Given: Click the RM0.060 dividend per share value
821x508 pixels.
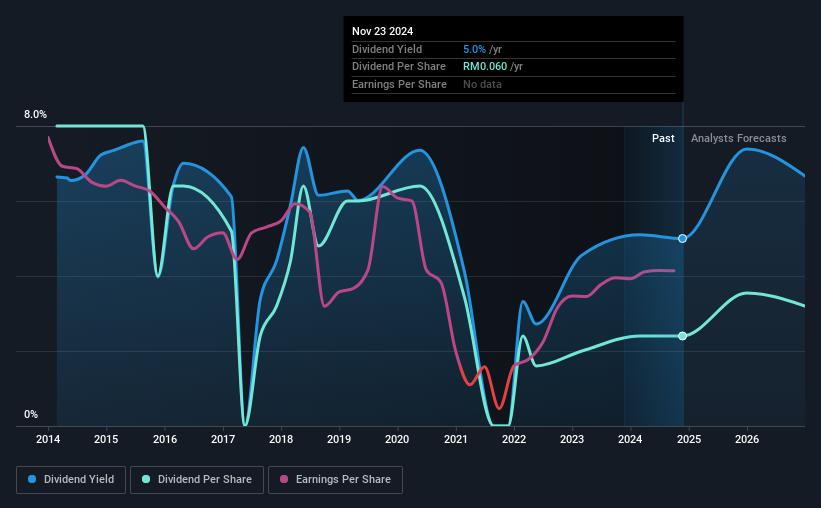Looking at the screenshot, I should [x=485, y=67].
